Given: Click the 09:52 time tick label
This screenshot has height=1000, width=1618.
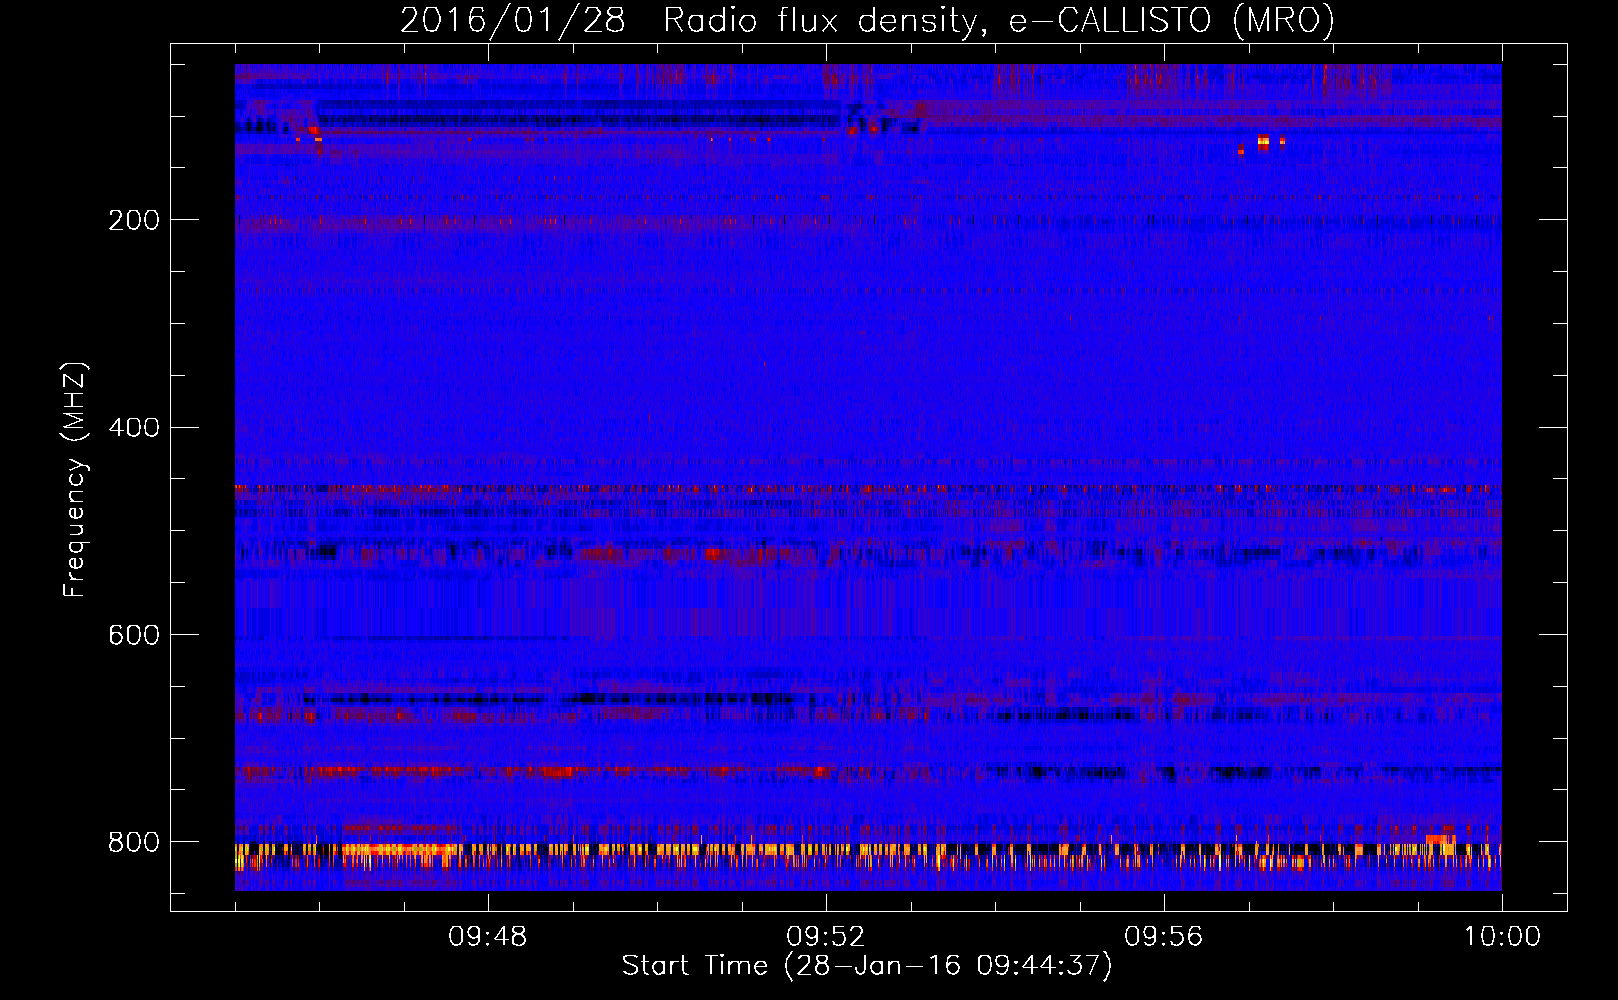Looking at the screenshot, I should point(826,937).
